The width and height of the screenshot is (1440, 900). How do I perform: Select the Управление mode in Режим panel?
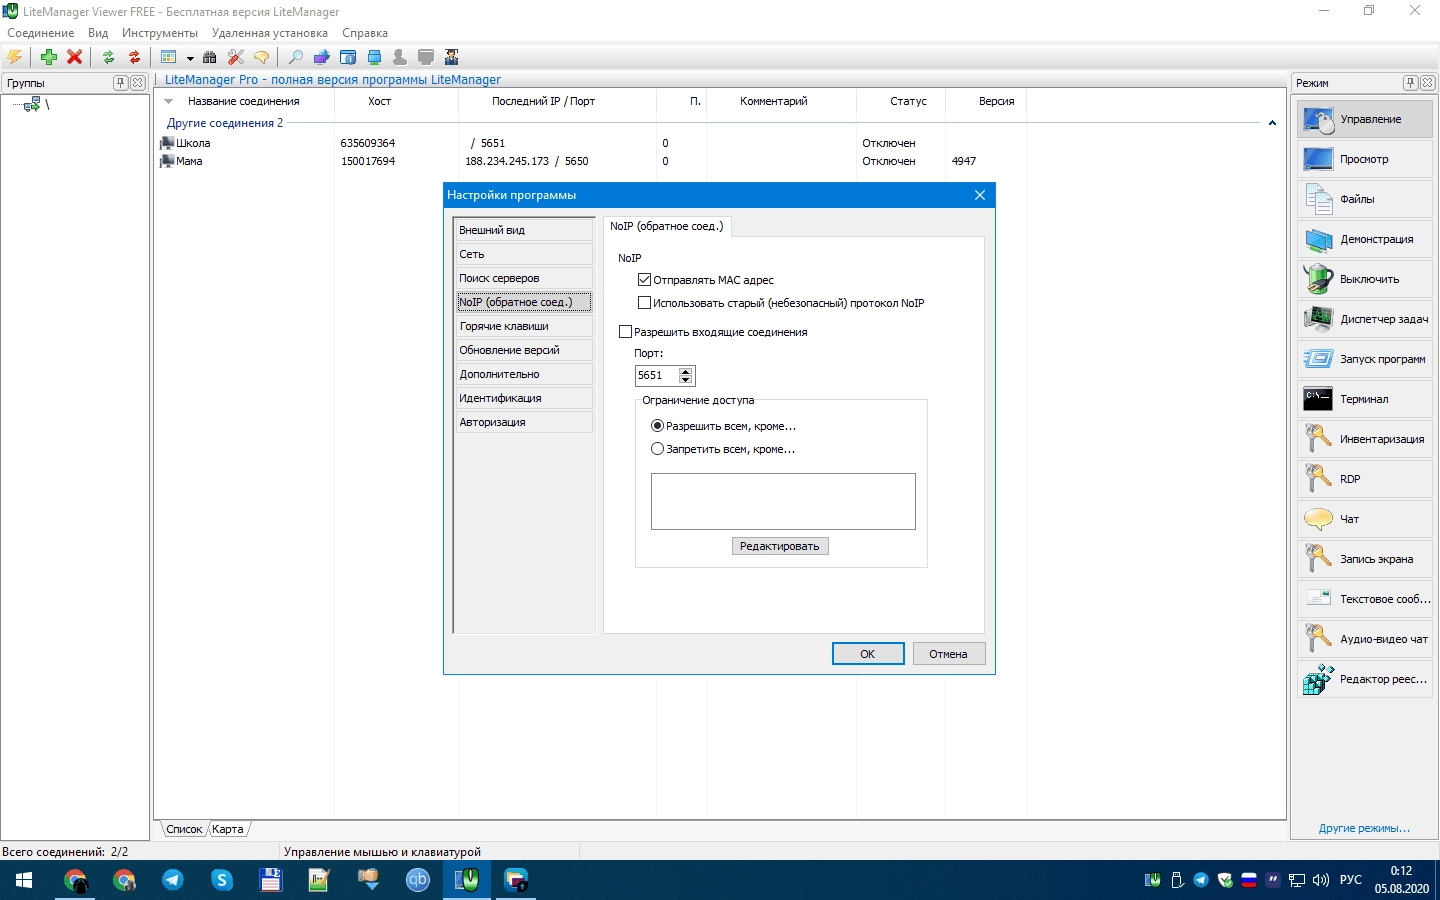(x=1365, y=119)
